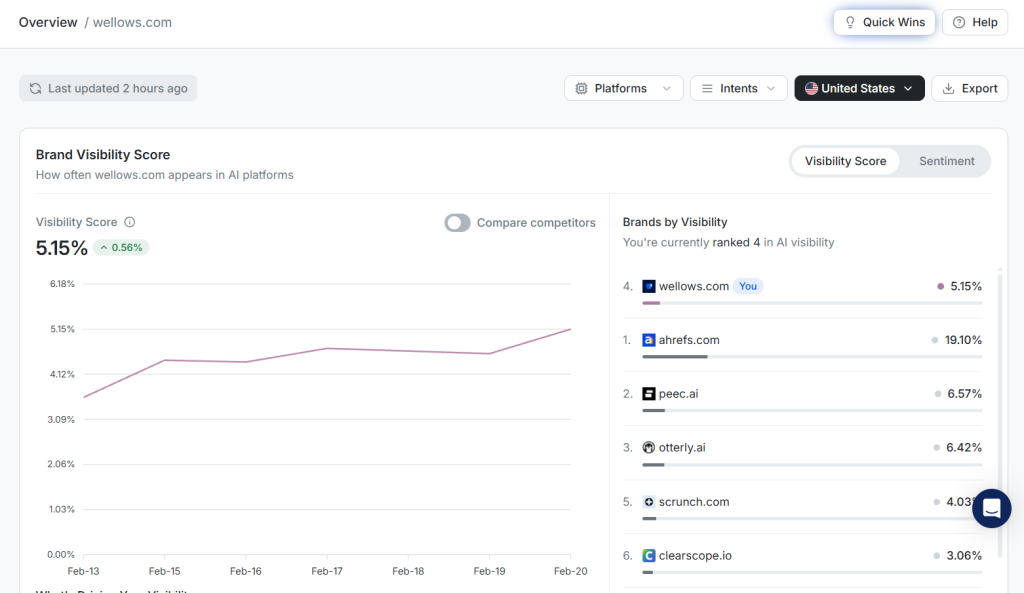Click the refresh icon beside Last updated
The image size is (1024, 593).
coord(35,89)
